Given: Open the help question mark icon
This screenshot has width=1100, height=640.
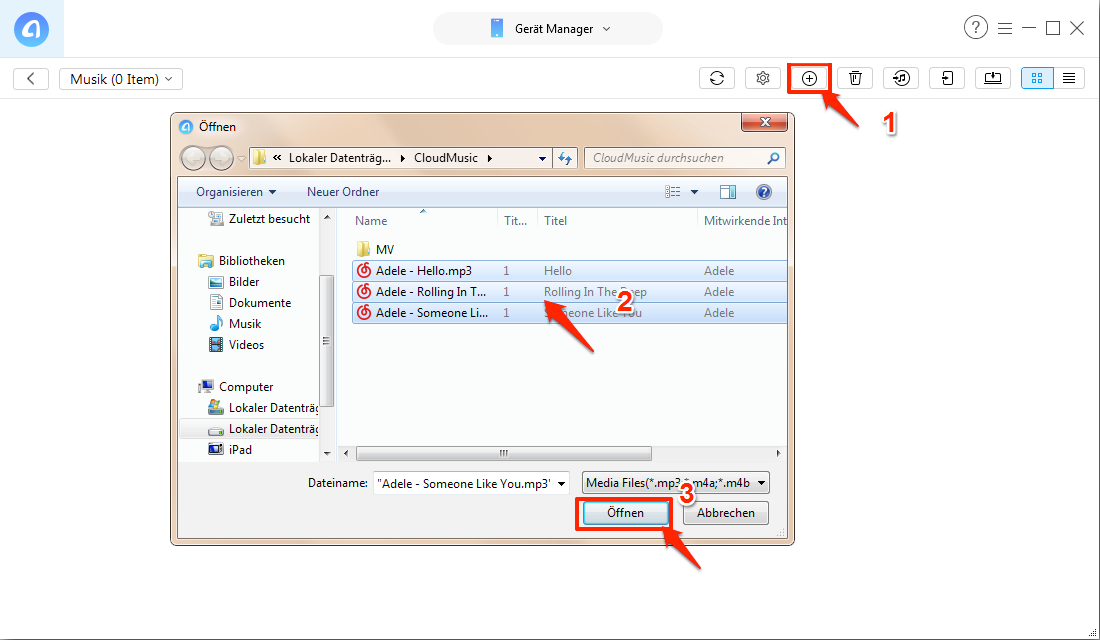Looking at the screenshot, I should point(975,28).
